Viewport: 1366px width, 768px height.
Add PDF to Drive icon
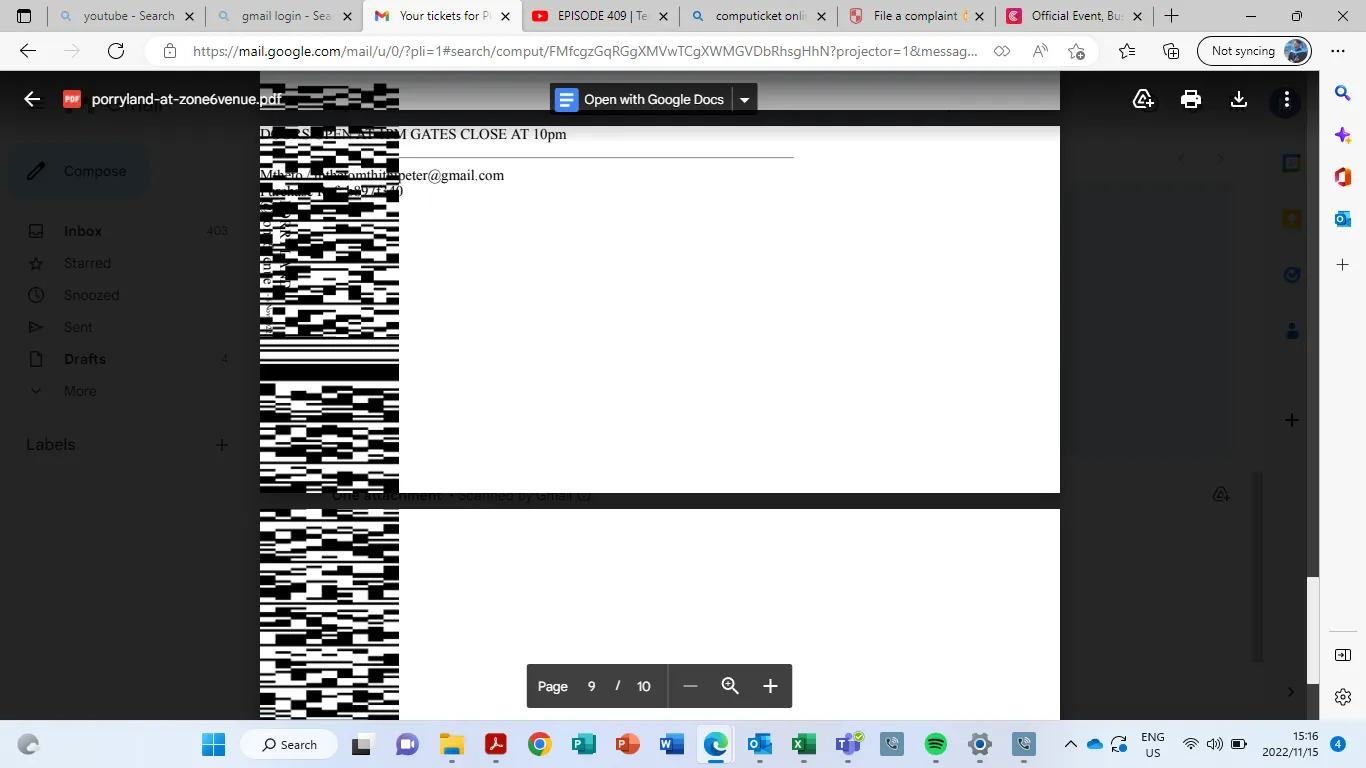pos(1143,99)
